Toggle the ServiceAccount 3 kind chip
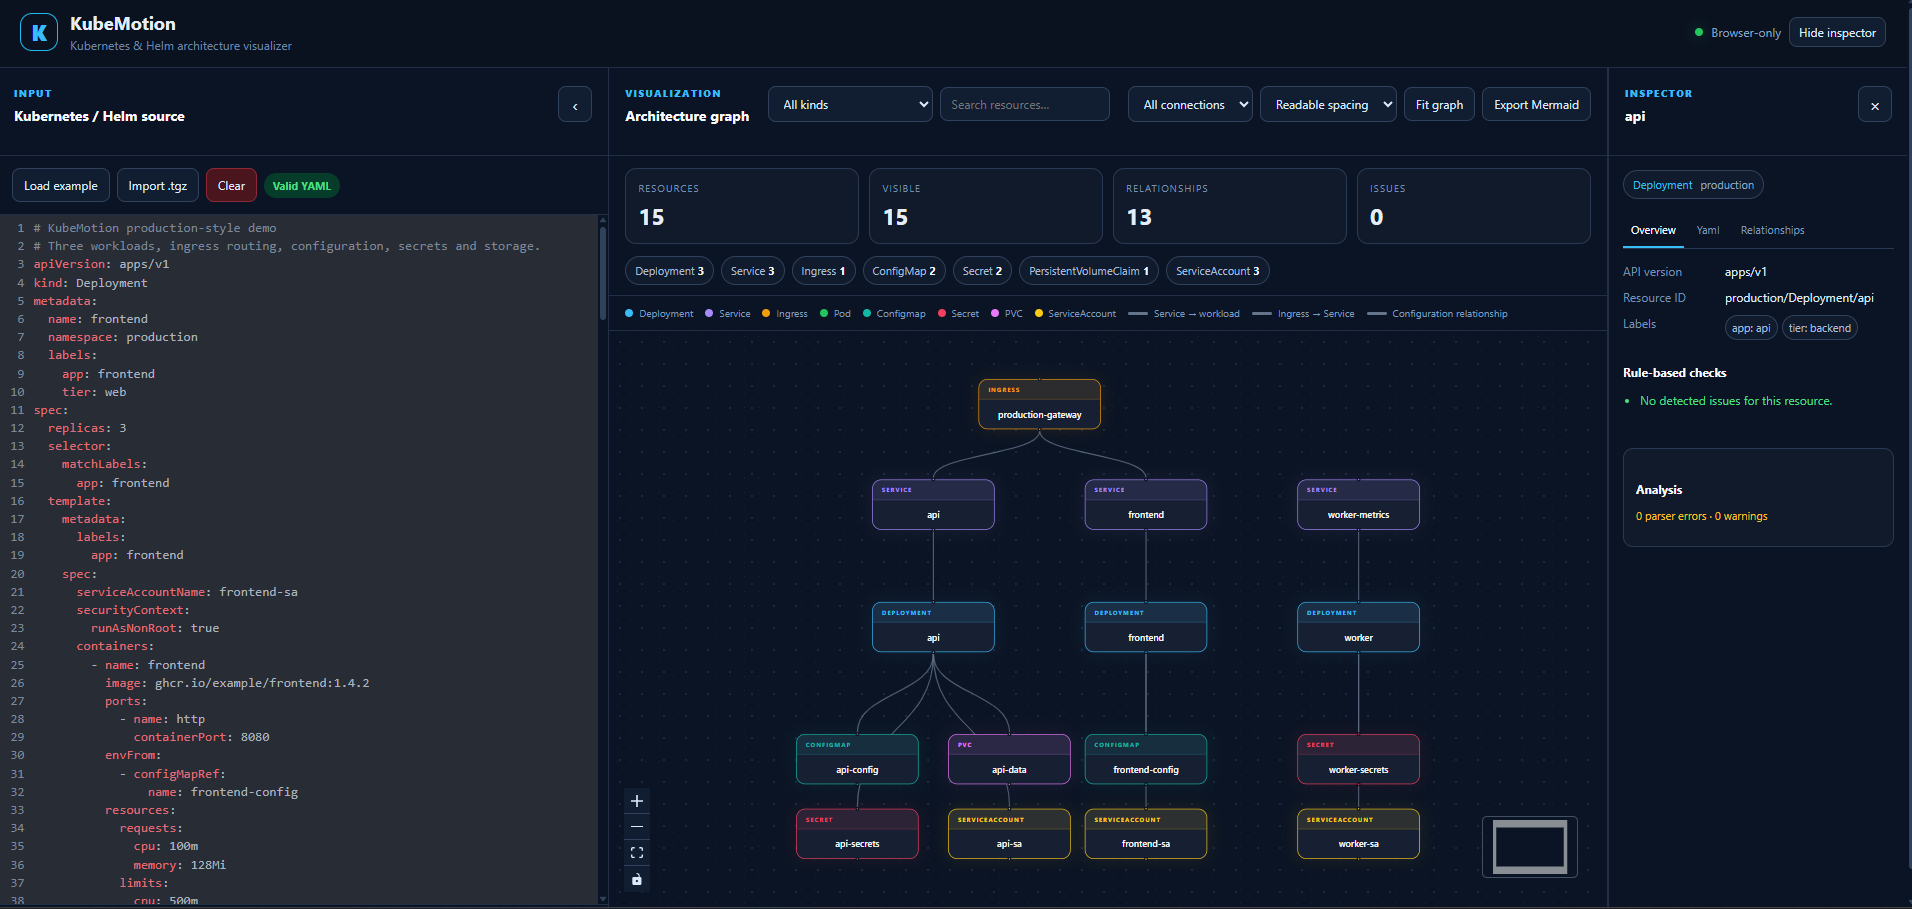 tap(1218, 271)
